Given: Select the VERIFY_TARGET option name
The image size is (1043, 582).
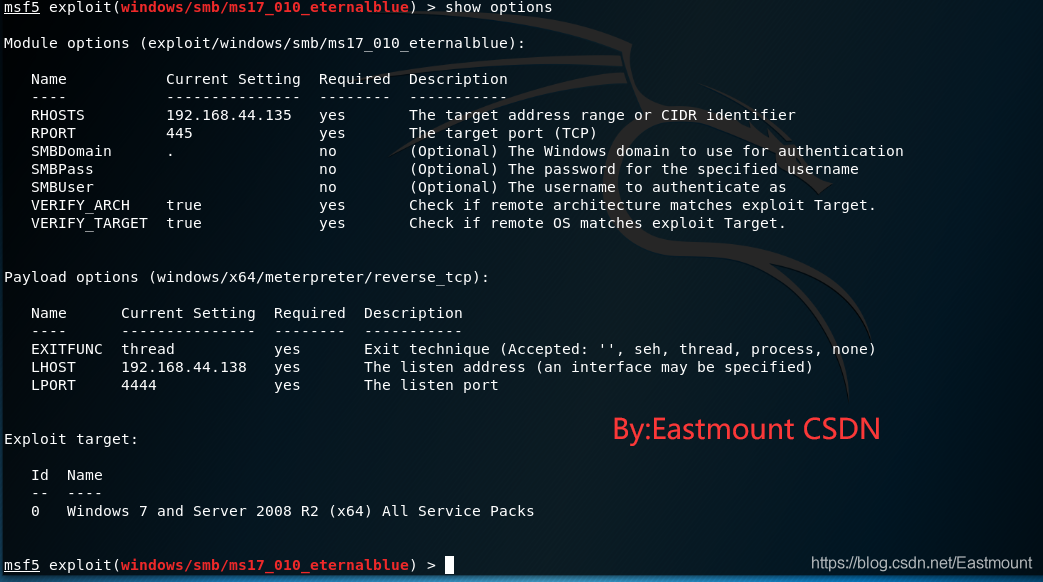Looking at the screenshot, I should [89, 223].
